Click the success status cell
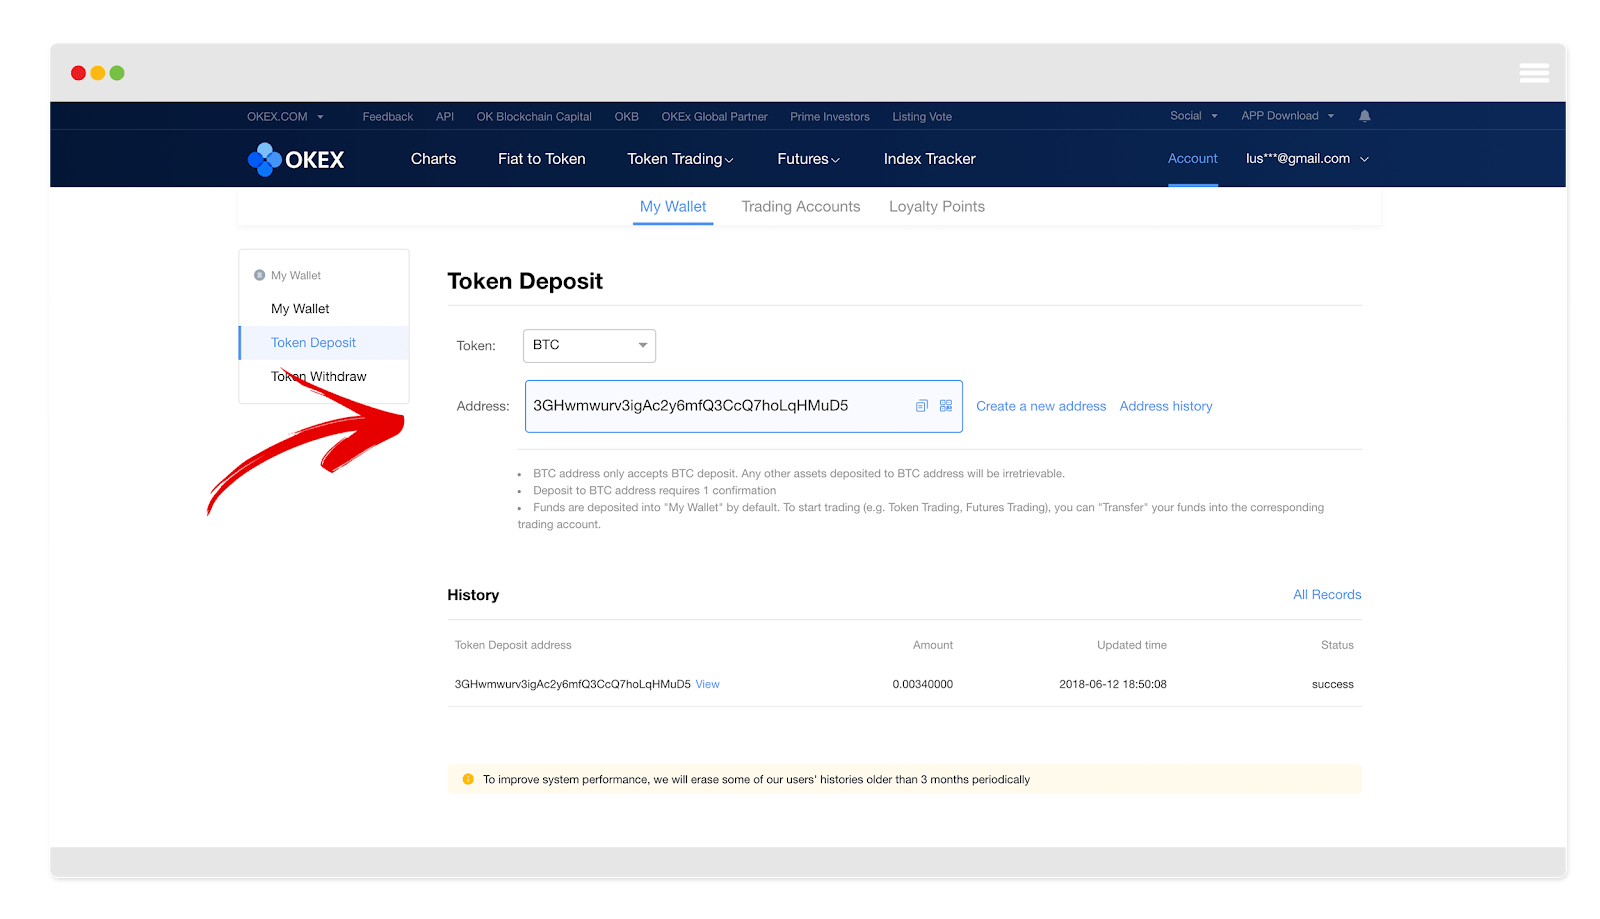Viewport: 1600px width, 919px height. pos(1333,684)
